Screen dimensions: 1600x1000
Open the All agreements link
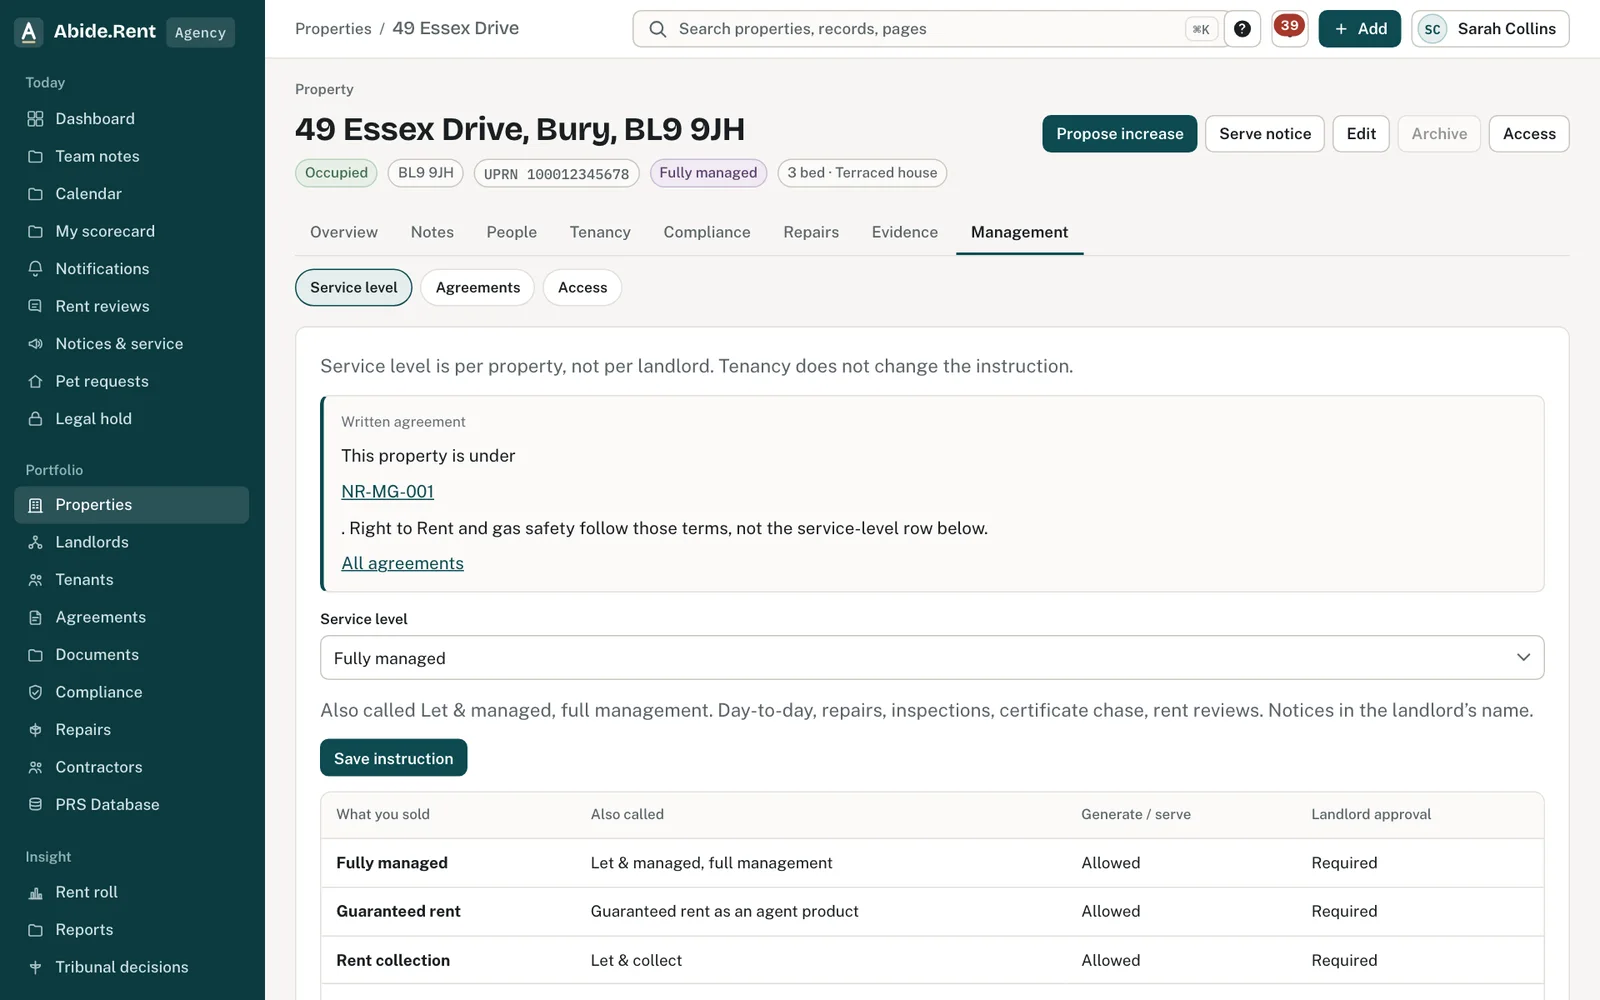click(403, 564)
